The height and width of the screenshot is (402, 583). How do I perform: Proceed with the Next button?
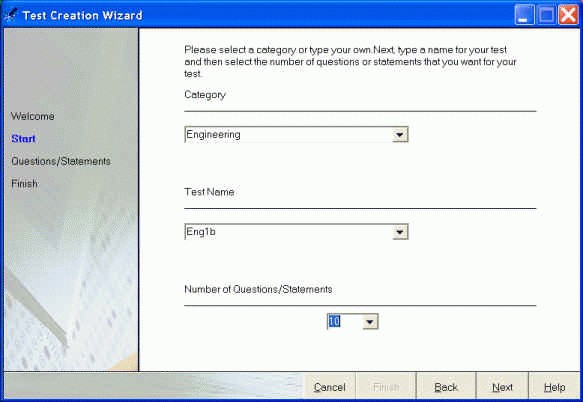502,387
